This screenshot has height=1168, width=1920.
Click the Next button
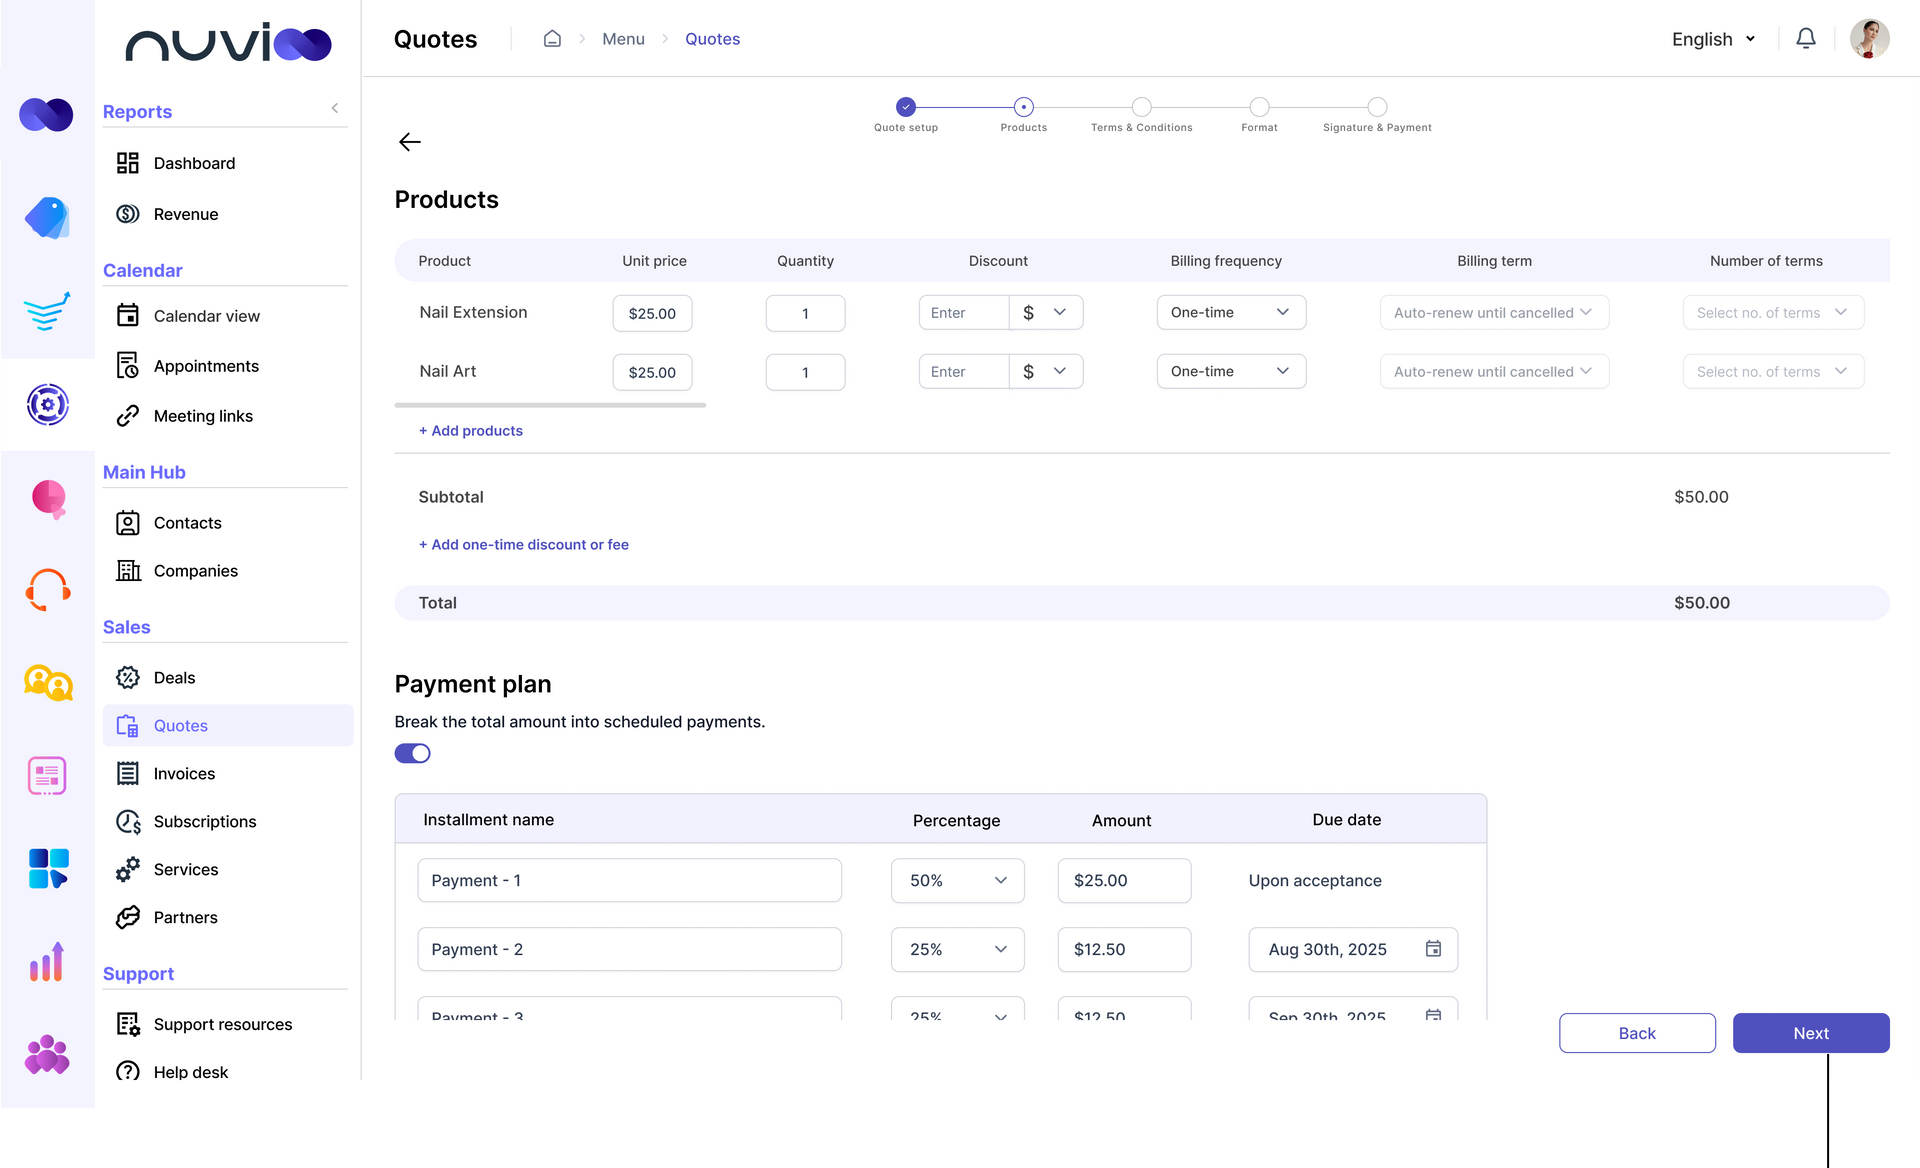1810,1033
